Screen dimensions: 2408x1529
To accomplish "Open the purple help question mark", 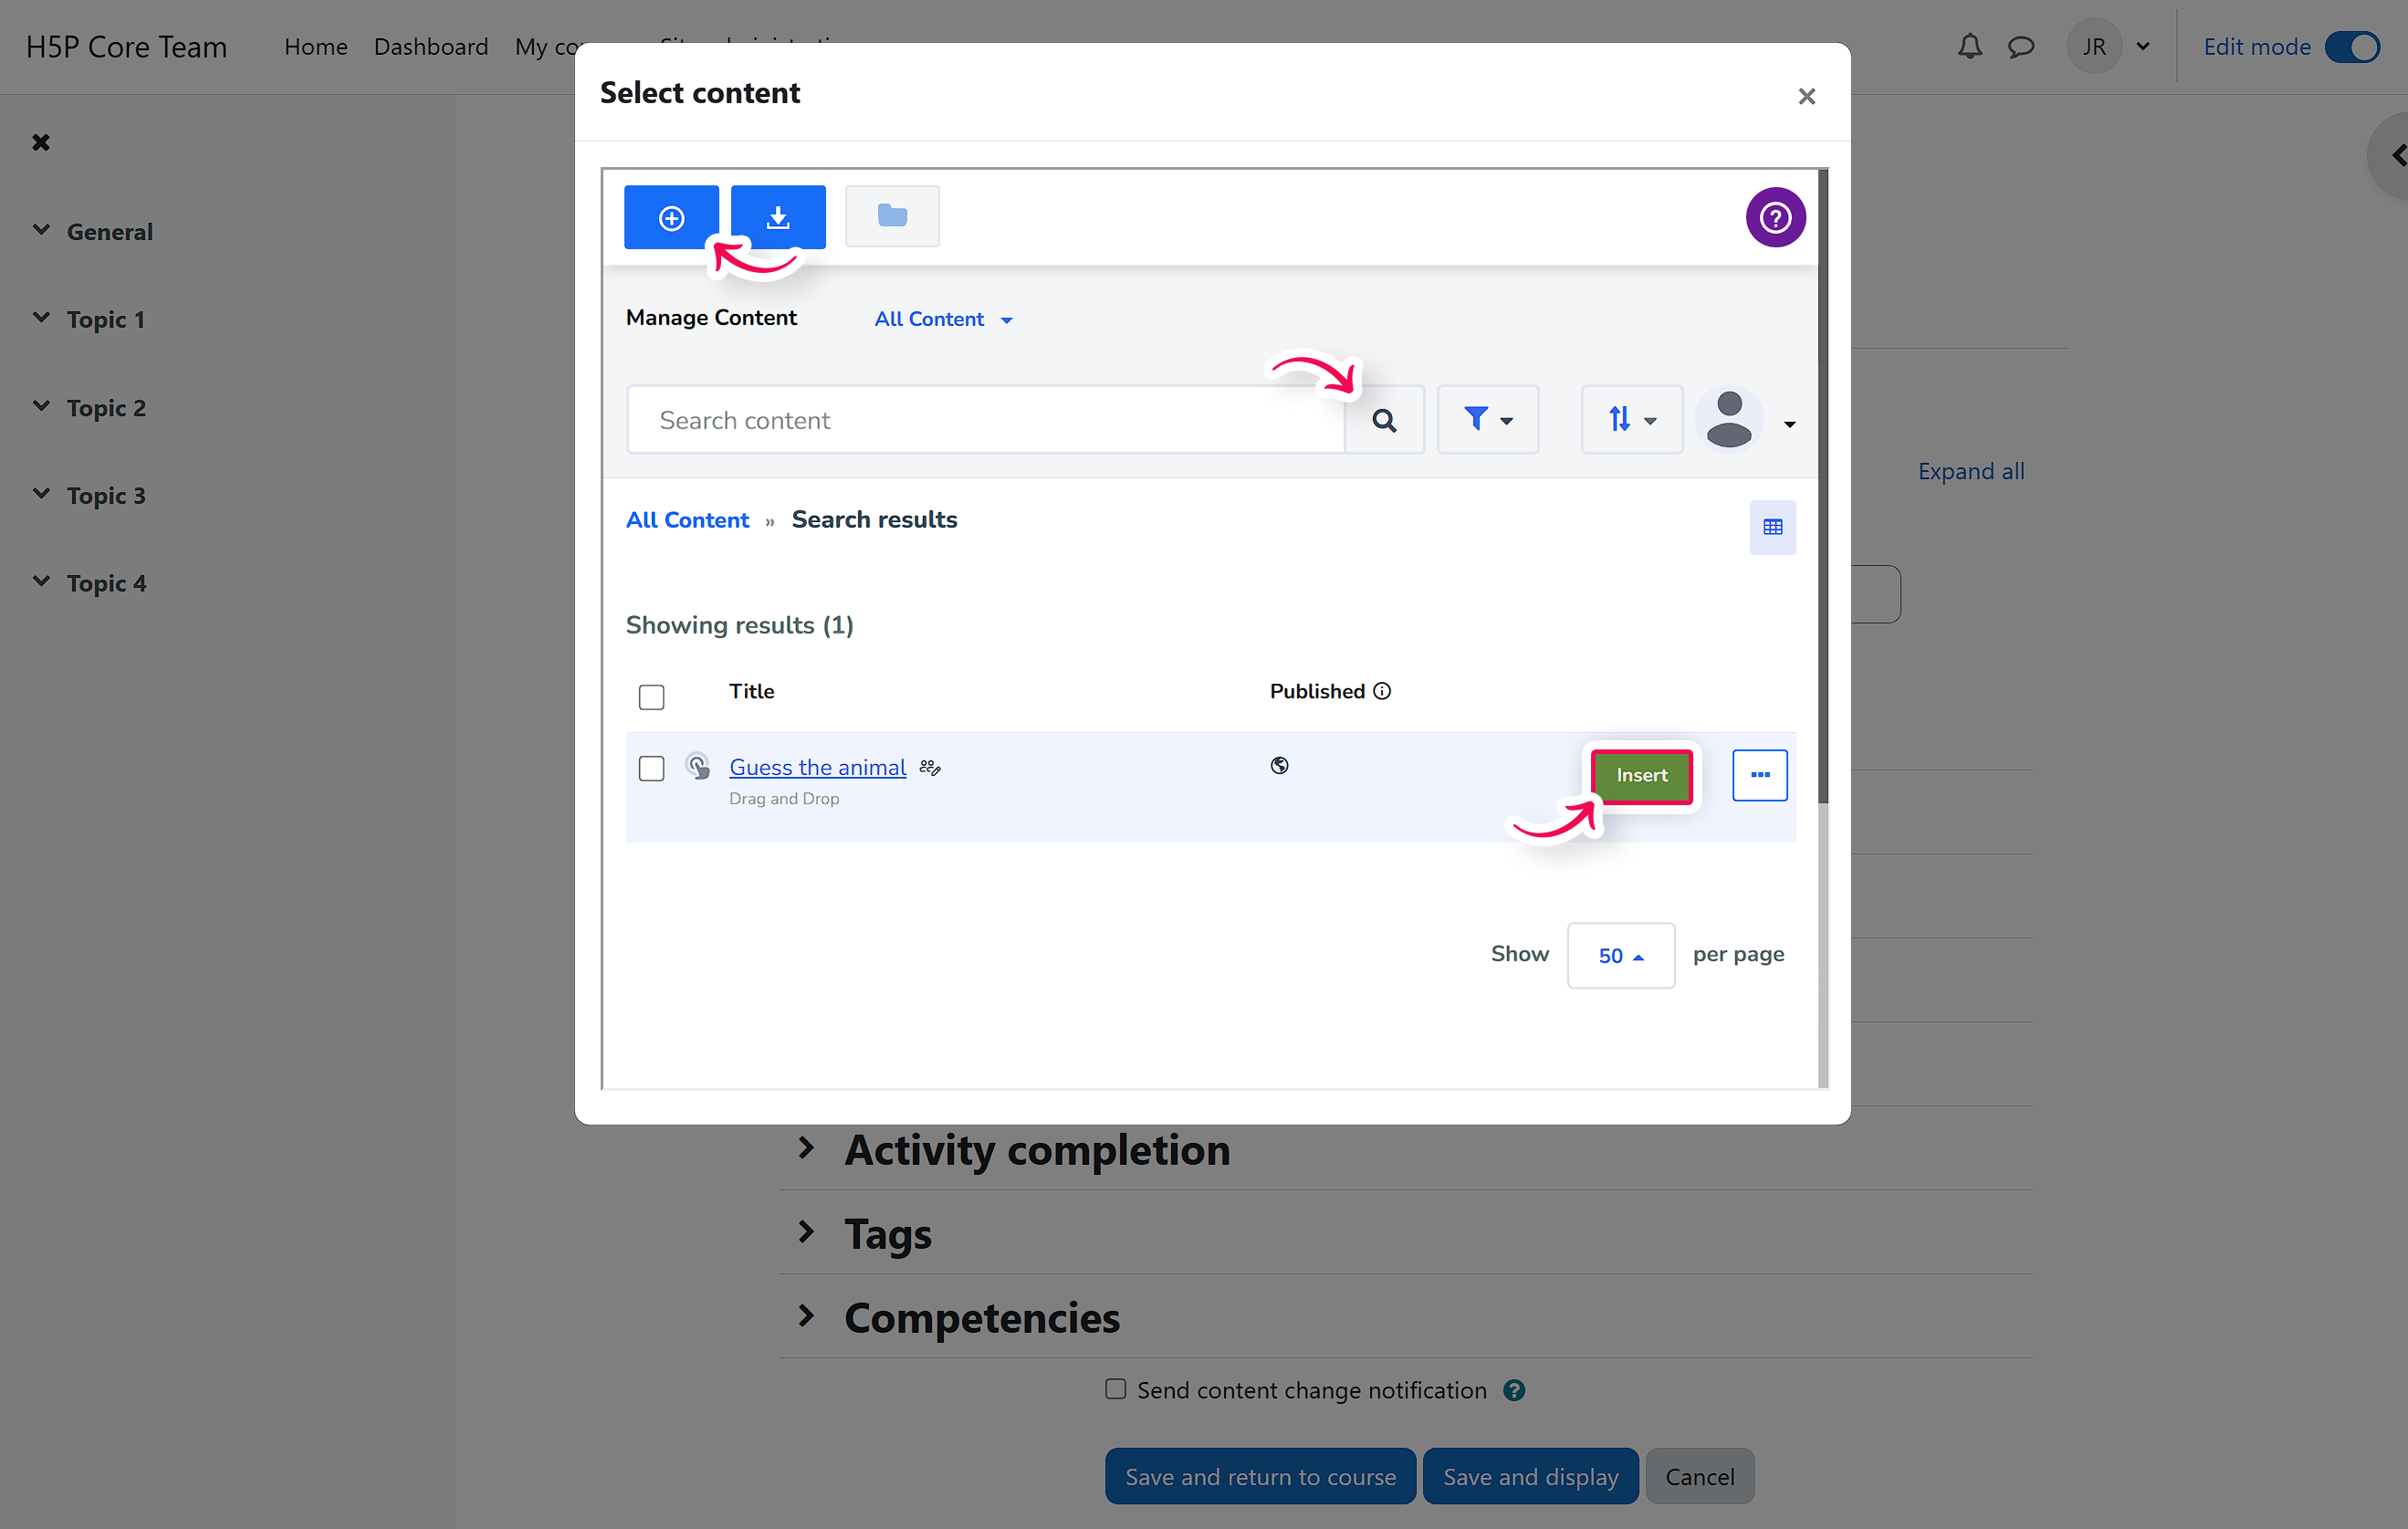I will 1774,217.
